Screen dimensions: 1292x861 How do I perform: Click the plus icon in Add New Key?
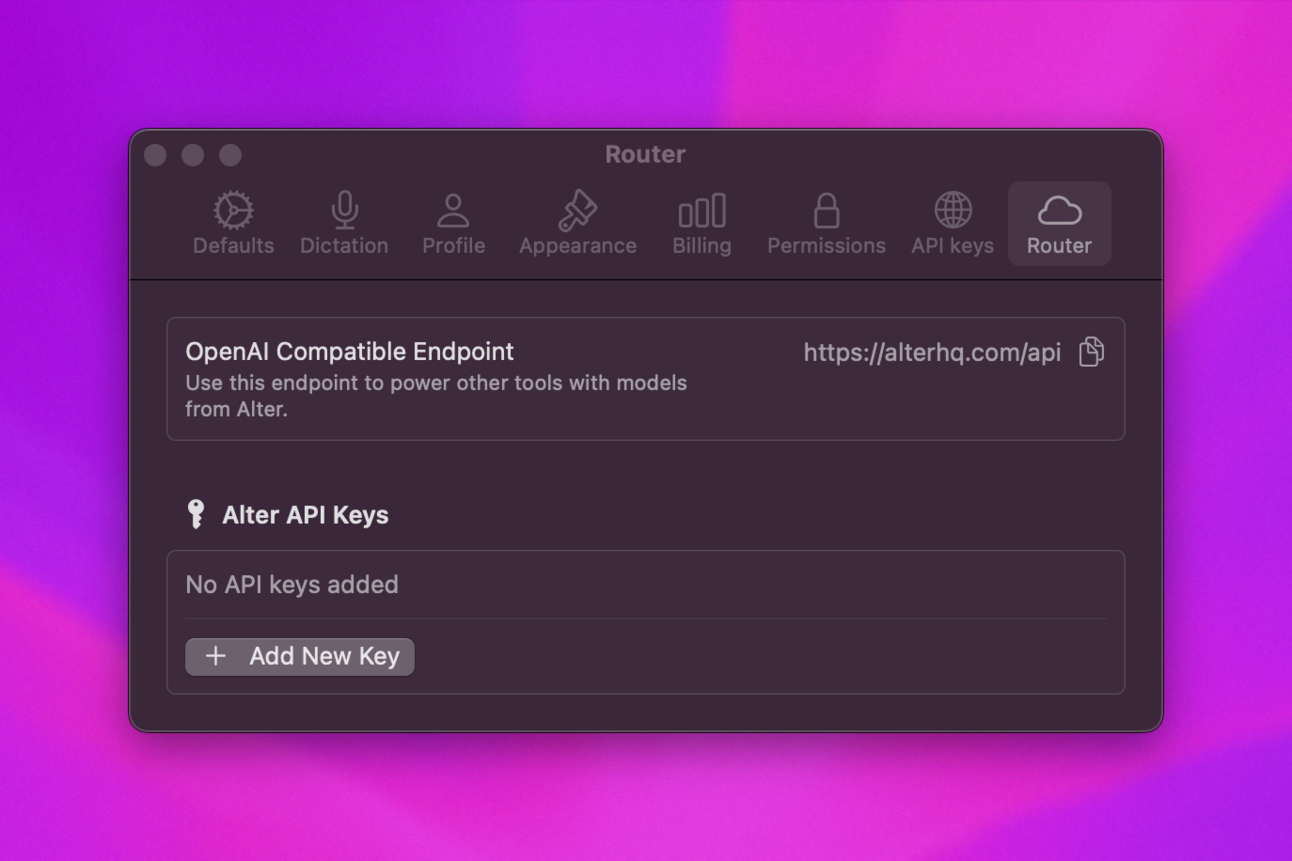216,656
